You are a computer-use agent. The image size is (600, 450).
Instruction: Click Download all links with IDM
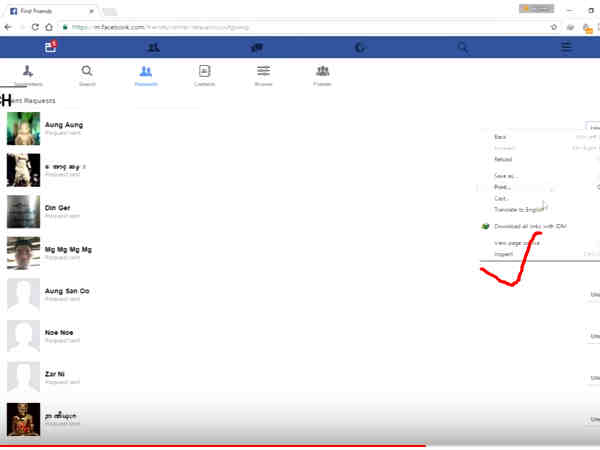(531, 226)
